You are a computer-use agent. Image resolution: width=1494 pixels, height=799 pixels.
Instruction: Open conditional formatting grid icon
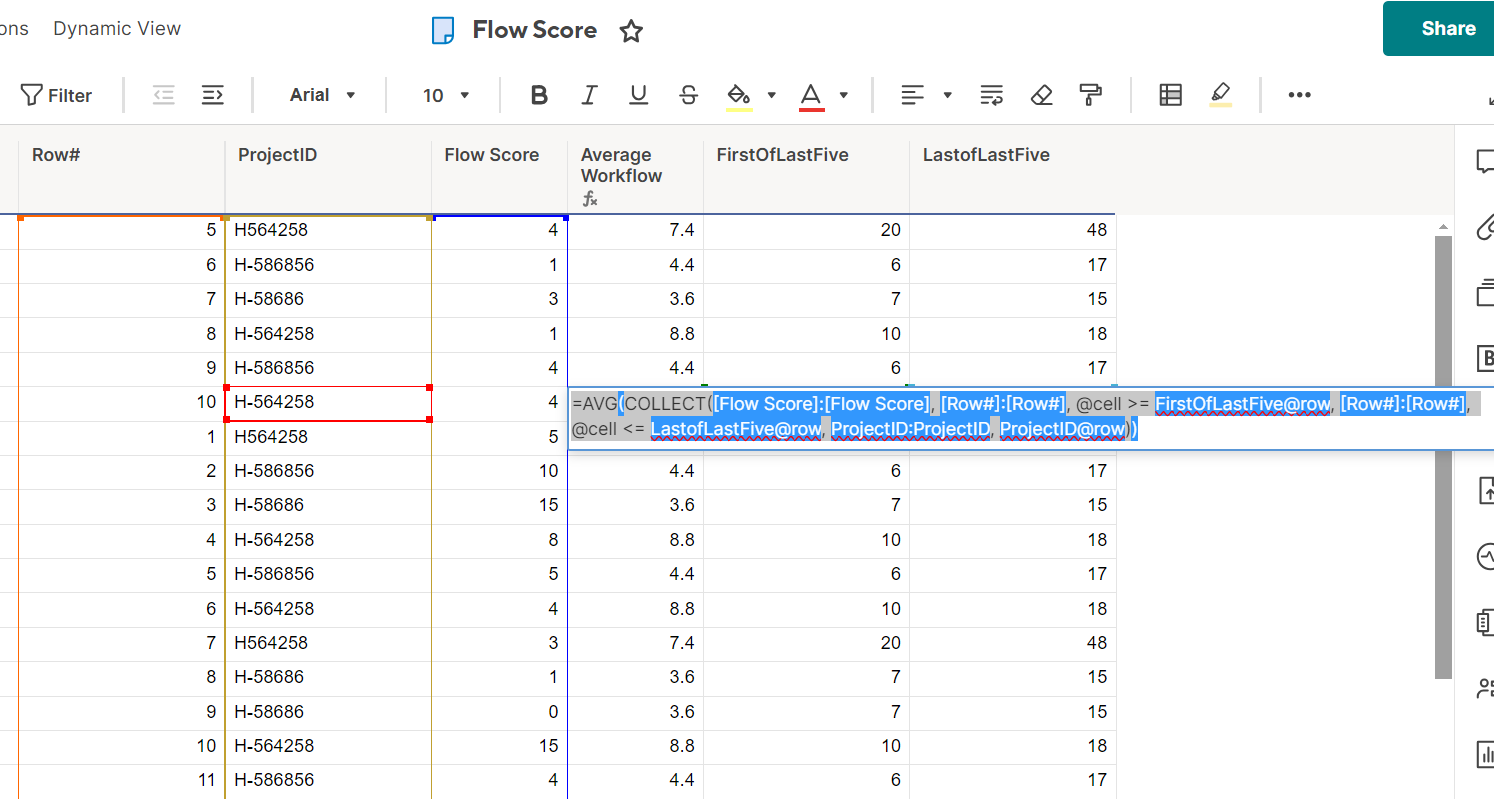1170,95
